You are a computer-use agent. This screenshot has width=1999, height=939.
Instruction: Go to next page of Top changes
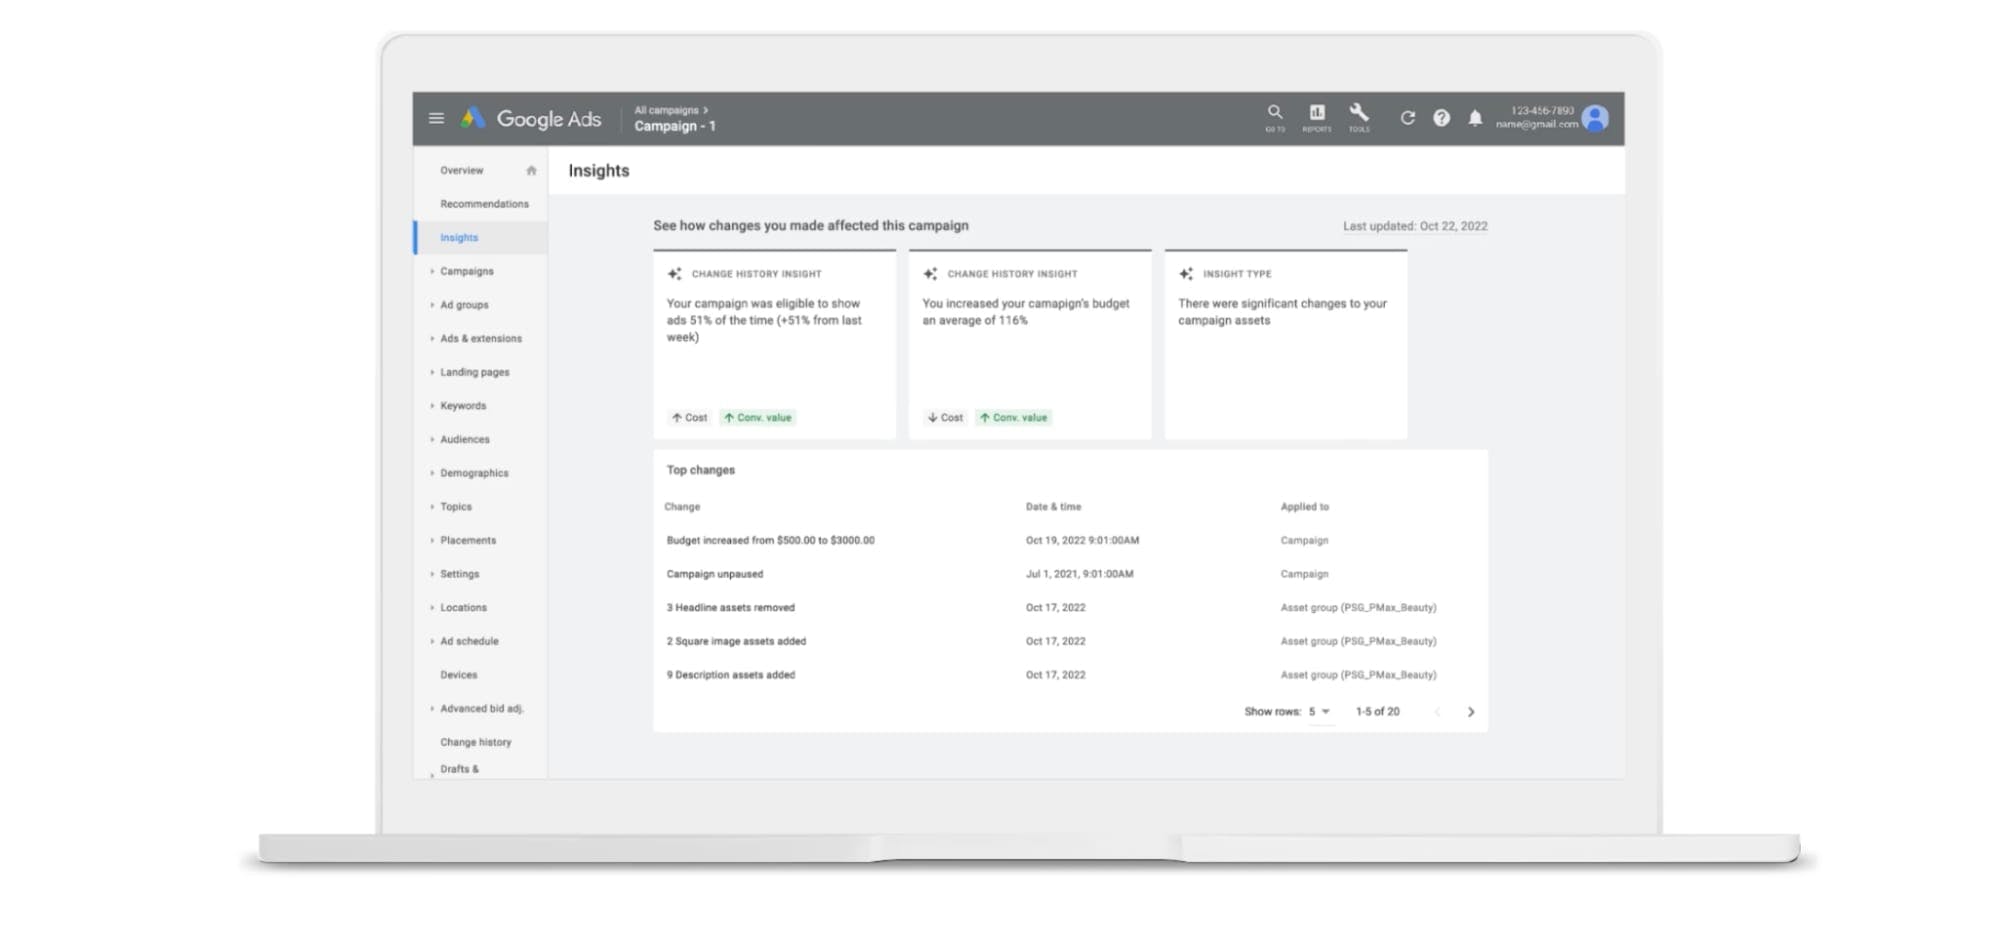pyautogui.click(x=1470, y=712)
